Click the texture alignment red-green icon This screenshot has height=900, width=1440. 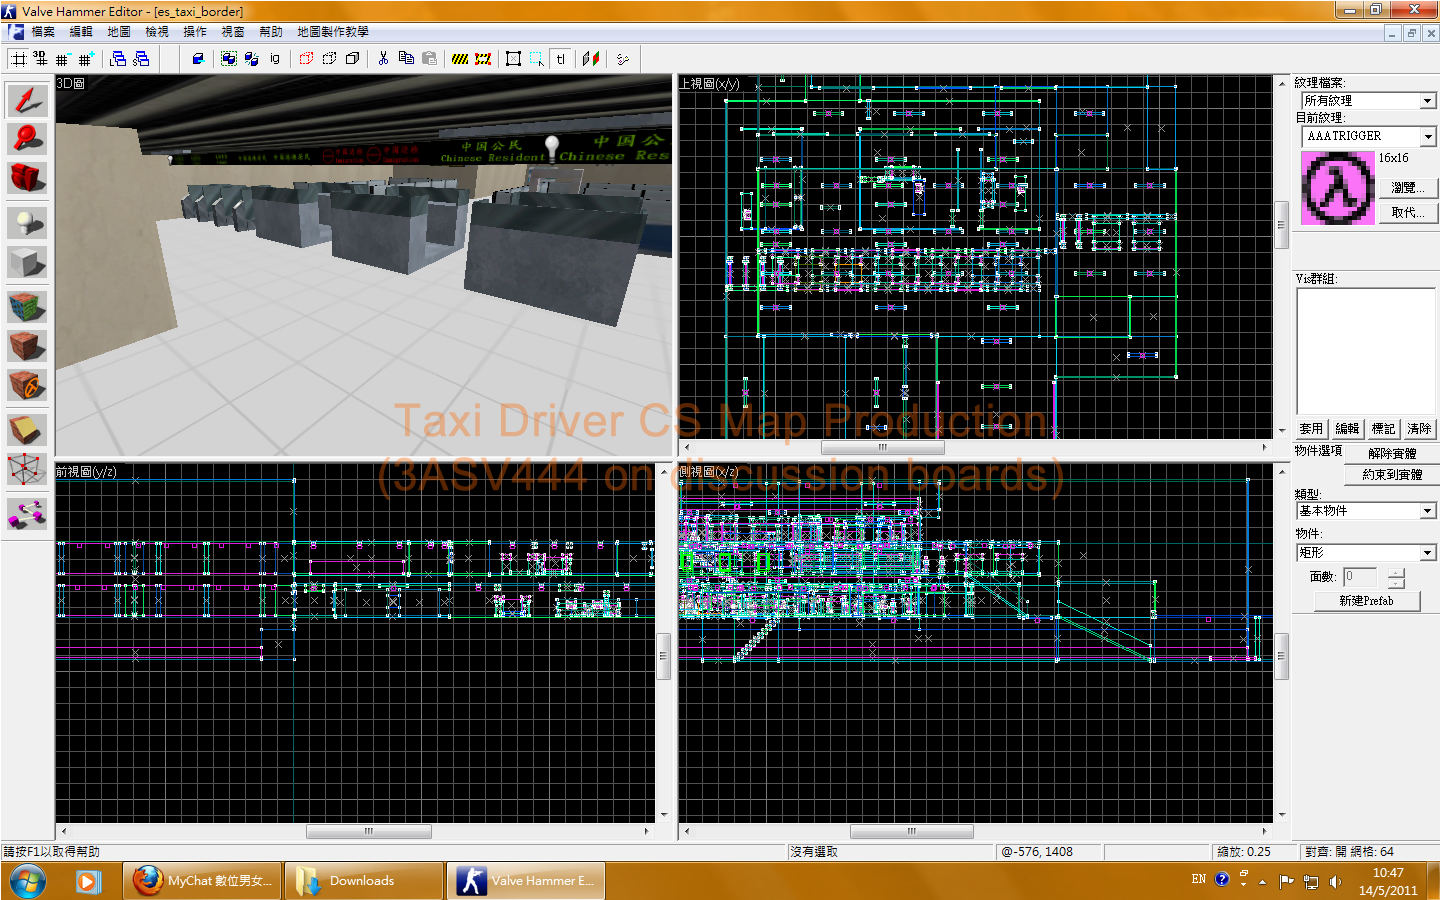[591, 59]
